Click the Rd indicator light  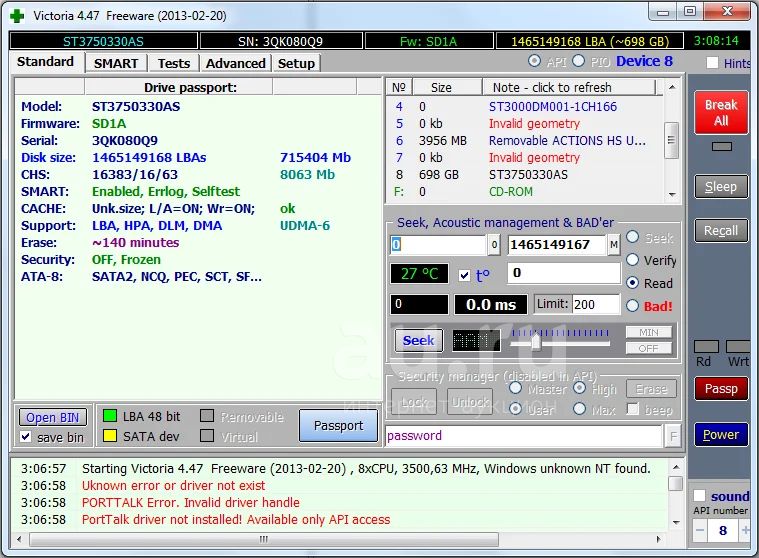coord(706,347)
